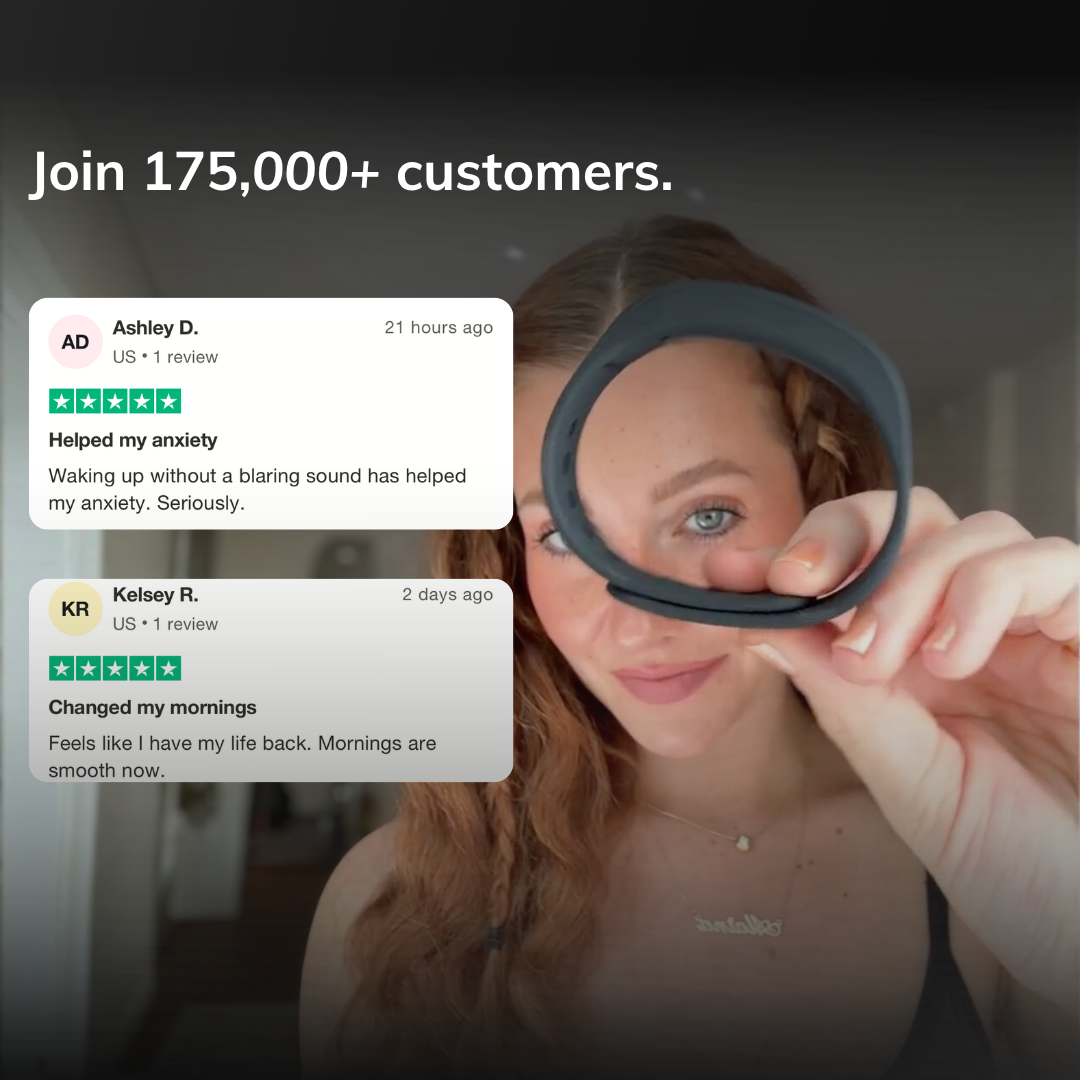Screen dimensions: 1080x1080
Task: Click Ashley D.'s fifth green star
Action: pos(168,401)
